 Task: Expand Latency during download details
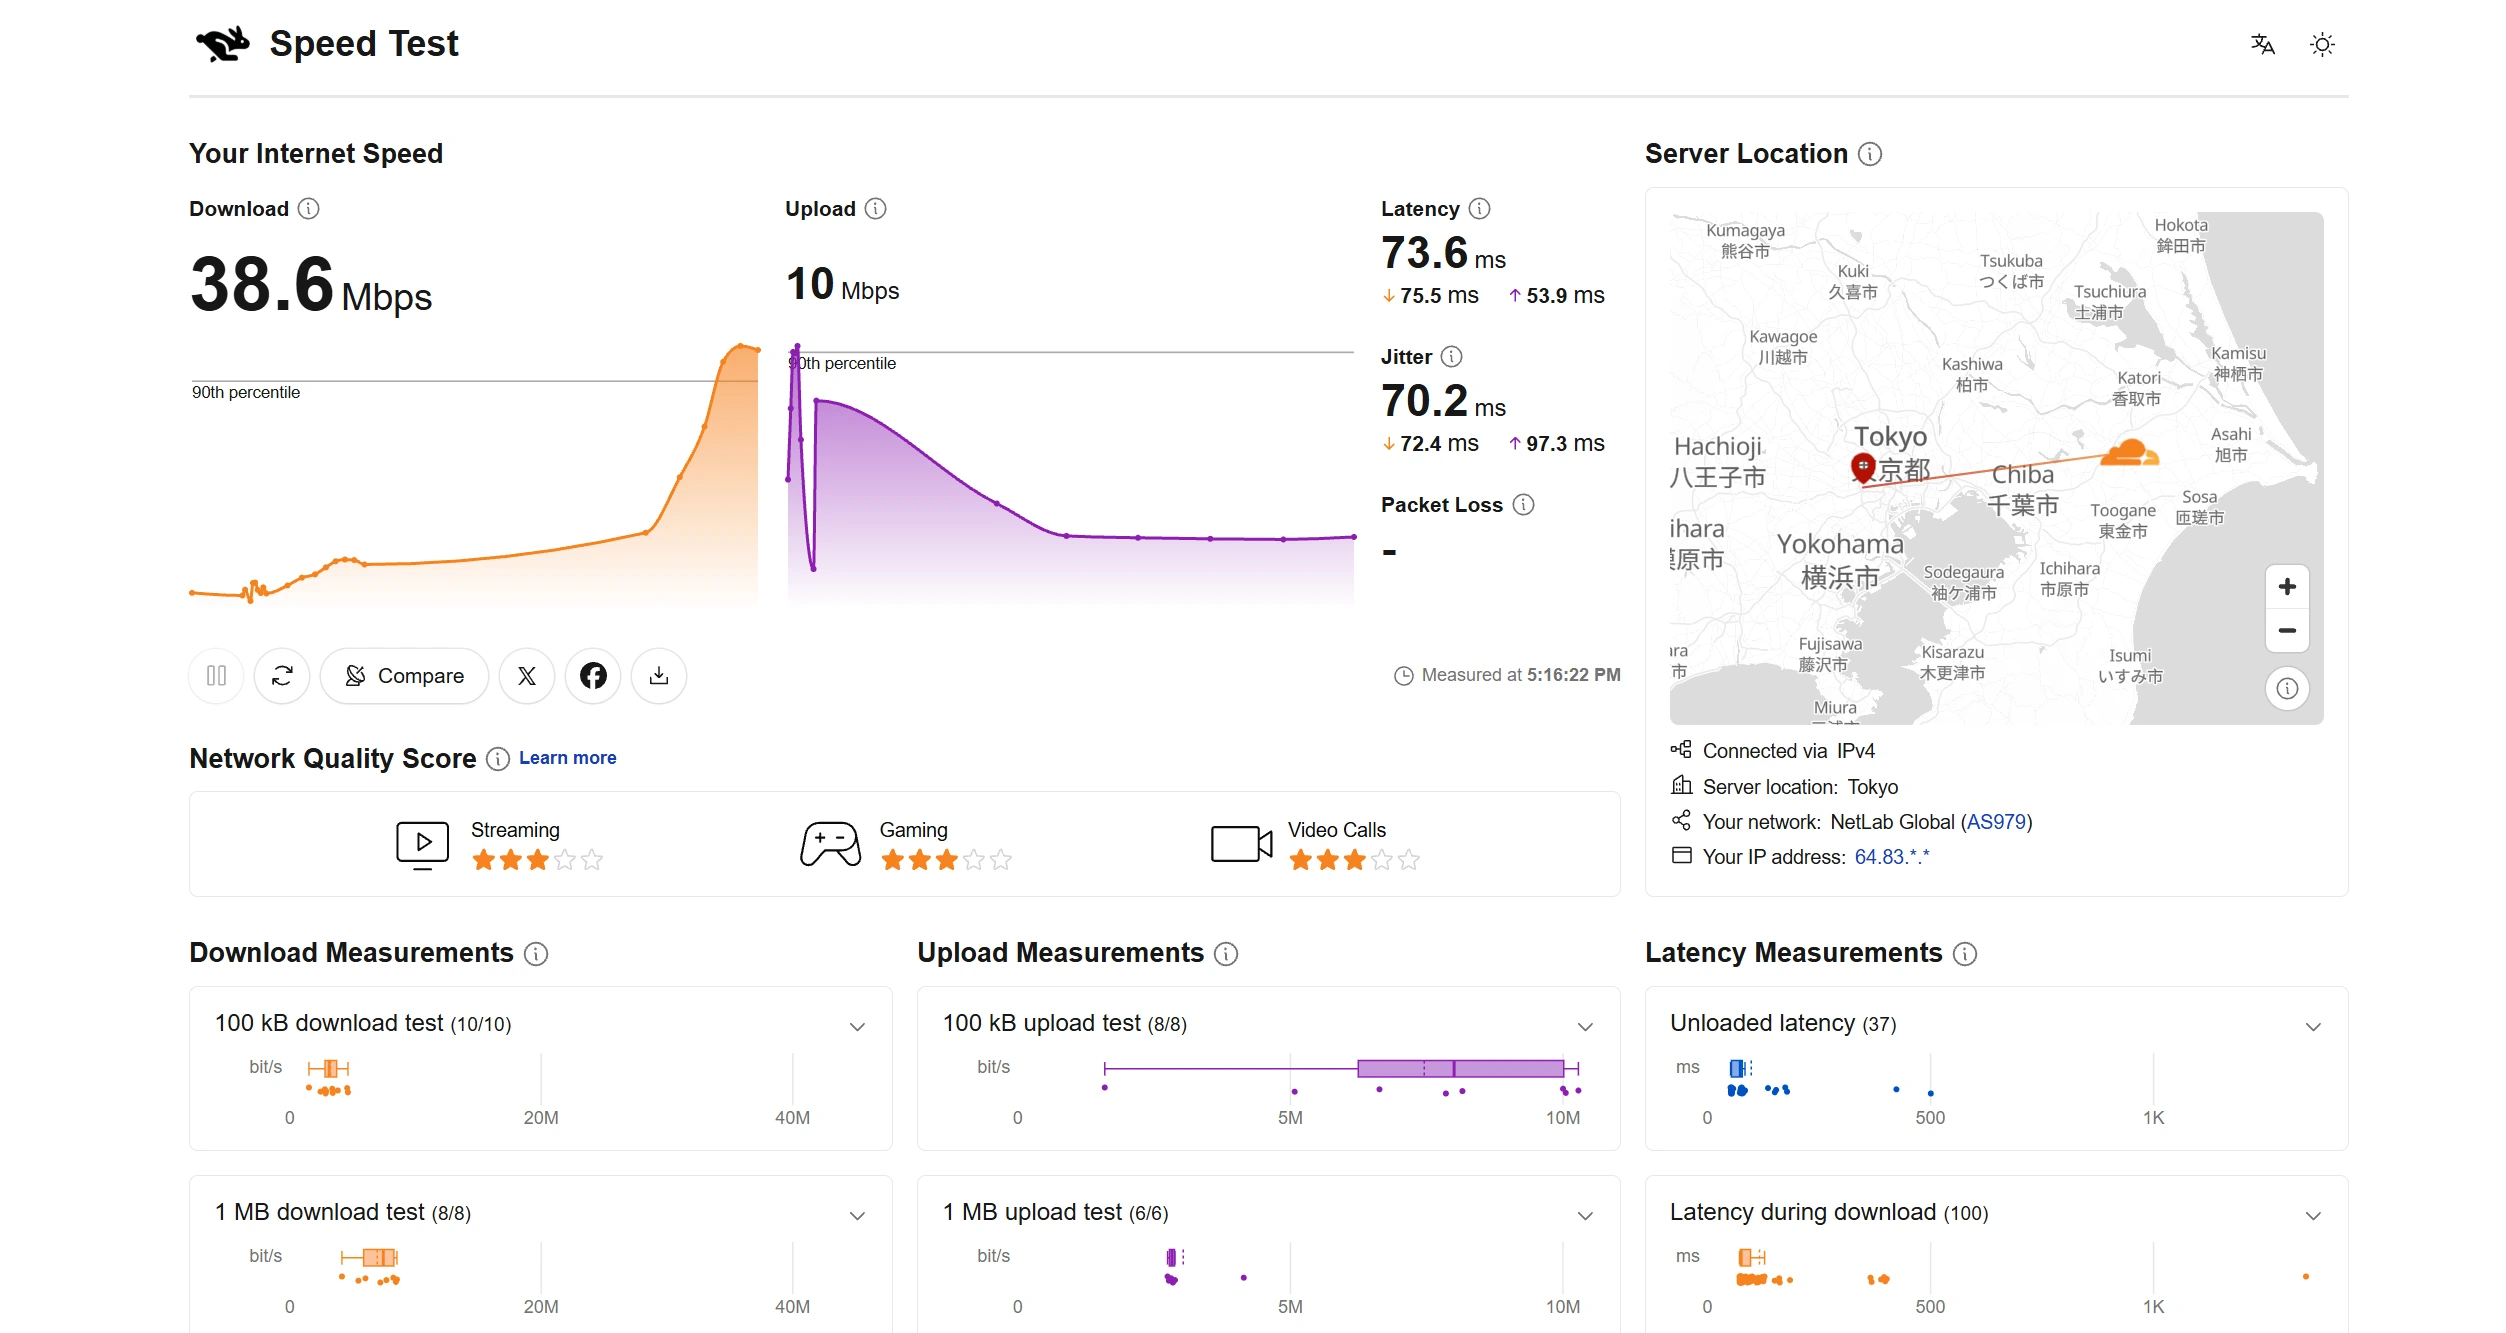(x=2313, y=1215)
